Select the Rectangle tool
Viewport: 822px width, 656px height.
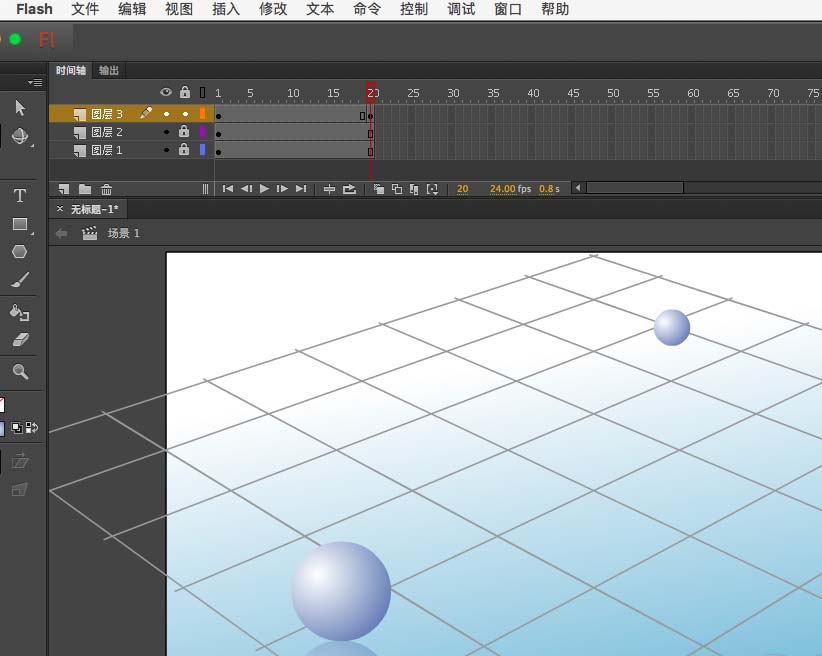click(20, 224)
